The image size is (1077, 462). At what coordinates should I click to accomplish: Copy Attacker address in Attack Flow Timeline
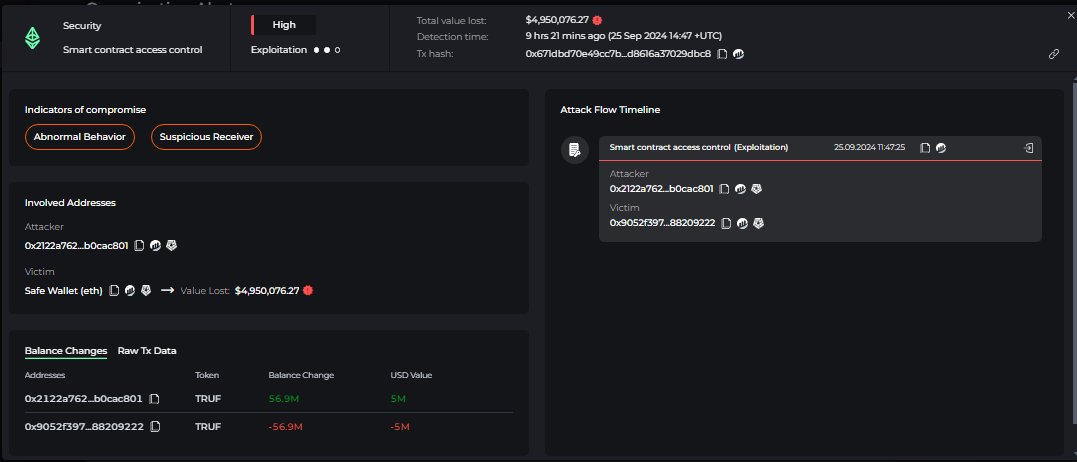724,189
